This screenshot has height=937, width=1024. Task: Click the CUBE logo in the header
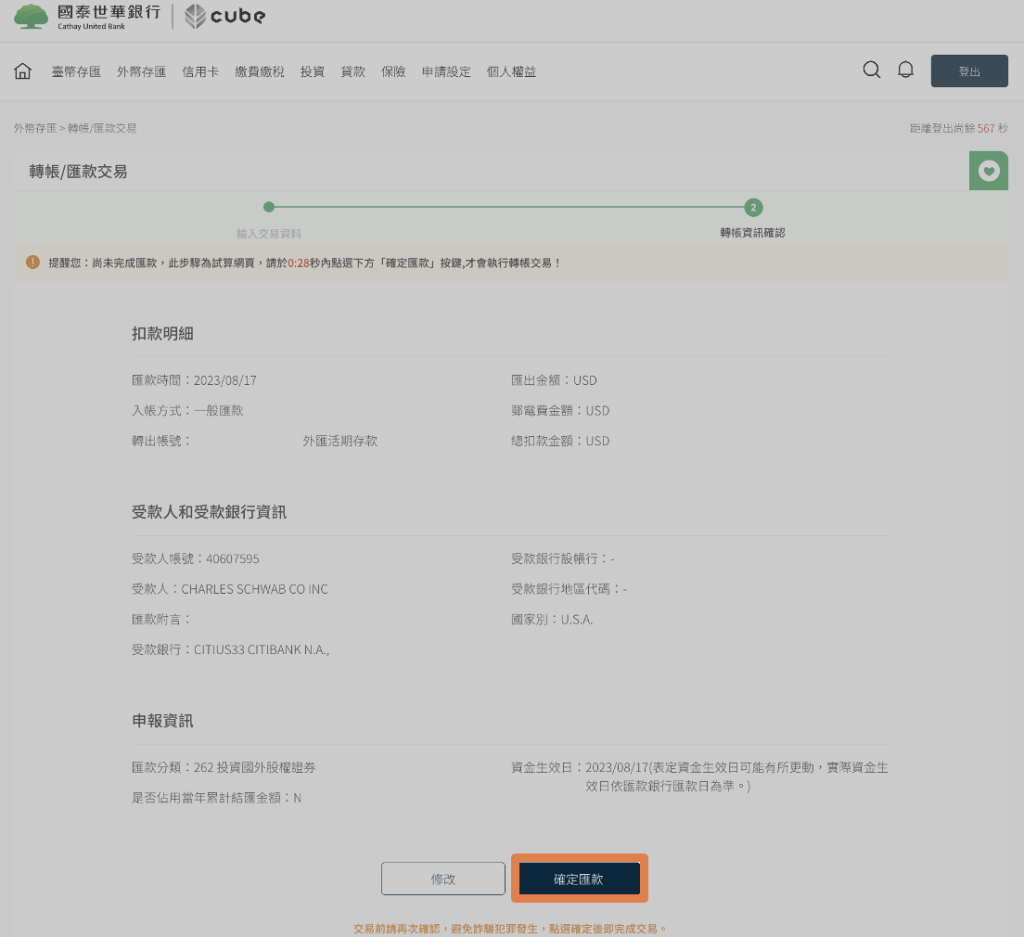(x=223, y=16)
